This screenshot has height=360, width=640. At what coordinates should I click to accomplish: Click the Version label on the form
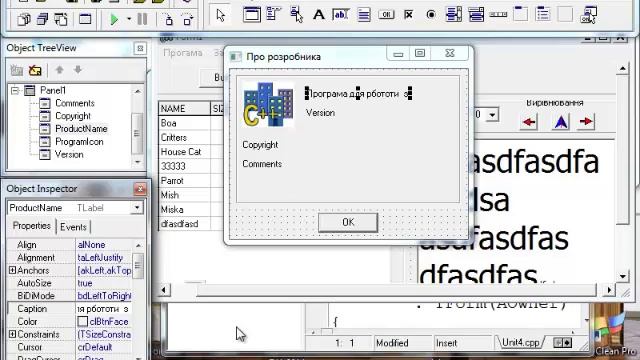pyautogui.click(x=320, y=113)
